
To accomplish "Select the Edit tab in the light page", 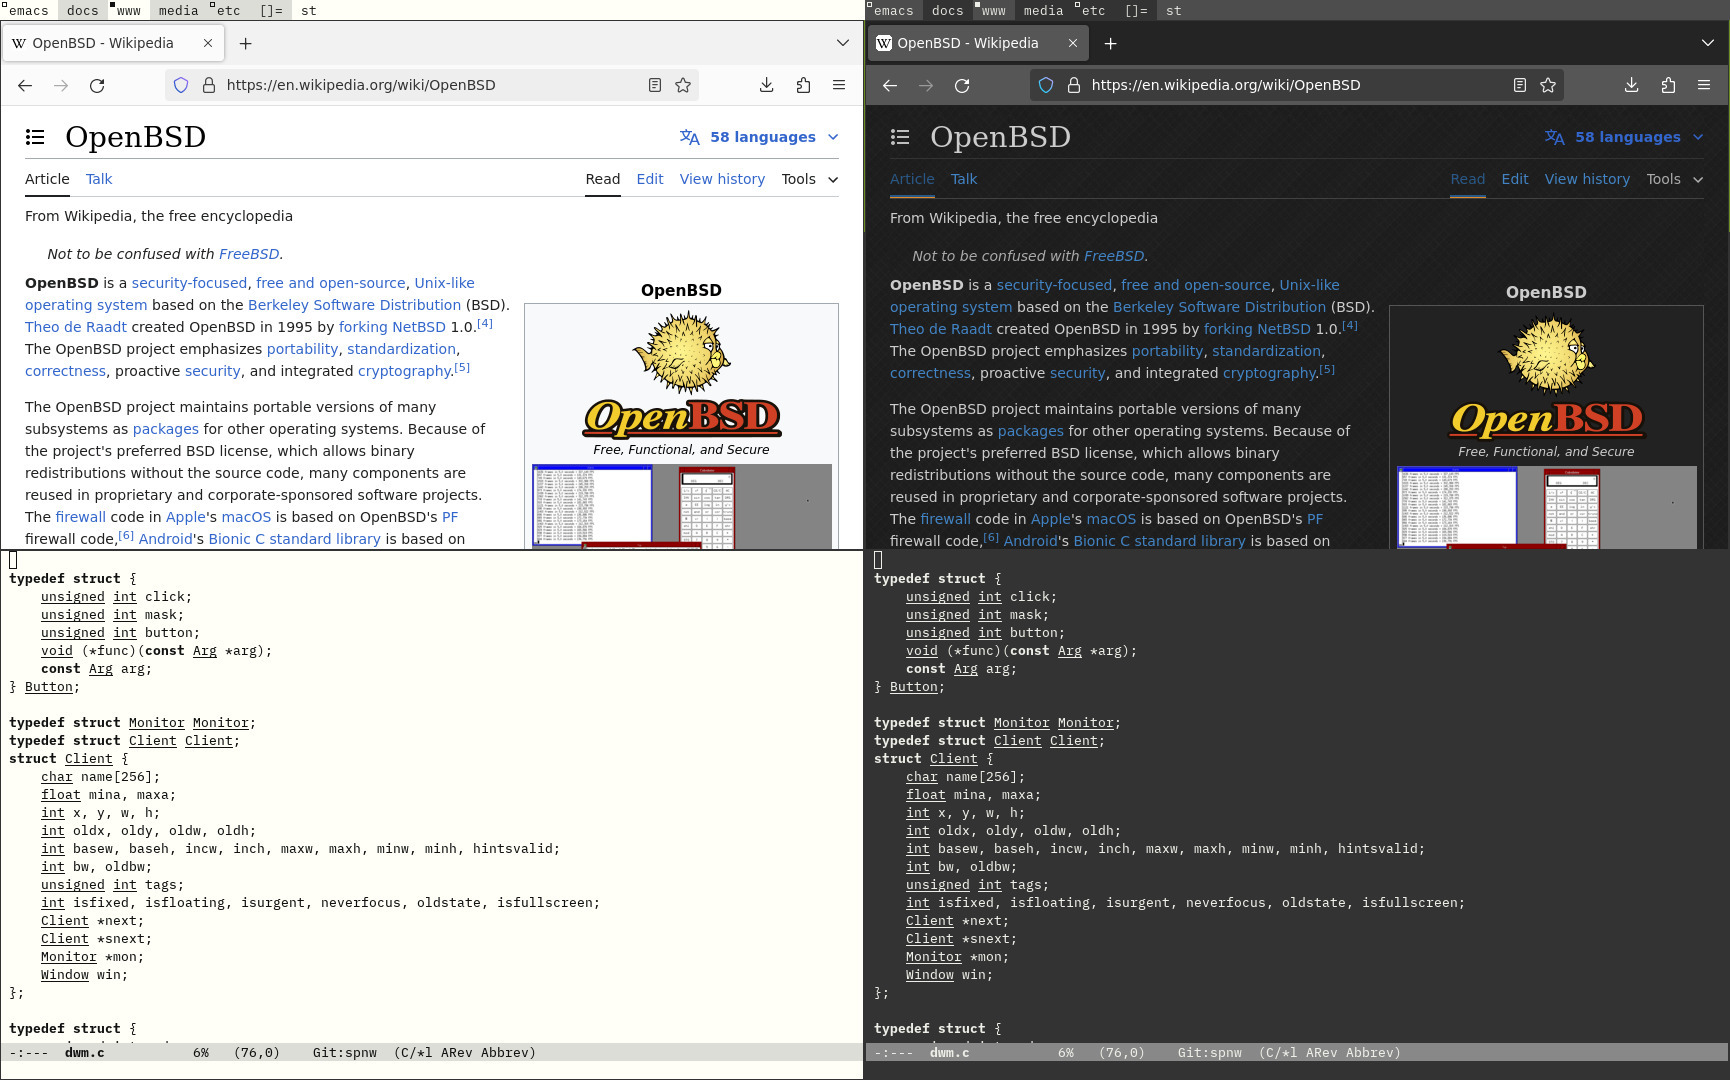I will (650, 179).
